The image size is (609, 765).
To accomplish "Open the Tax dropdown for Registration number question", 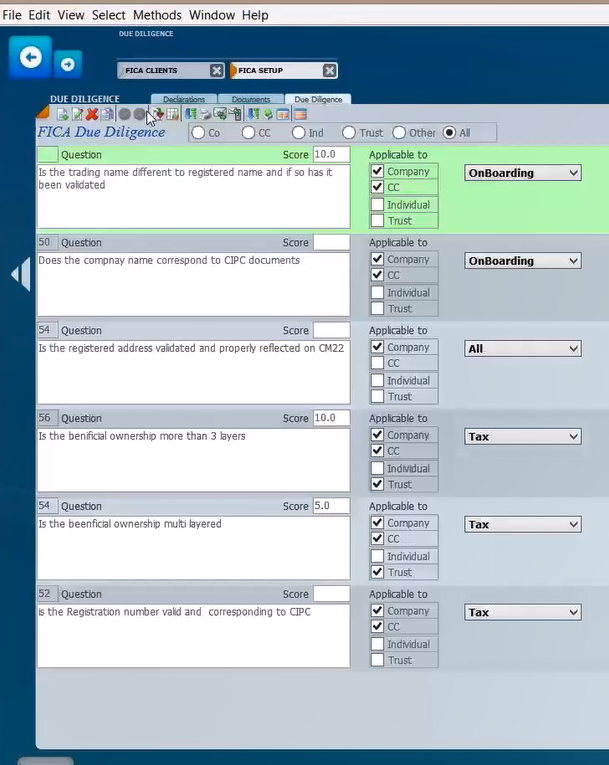I will pos(522,612).
